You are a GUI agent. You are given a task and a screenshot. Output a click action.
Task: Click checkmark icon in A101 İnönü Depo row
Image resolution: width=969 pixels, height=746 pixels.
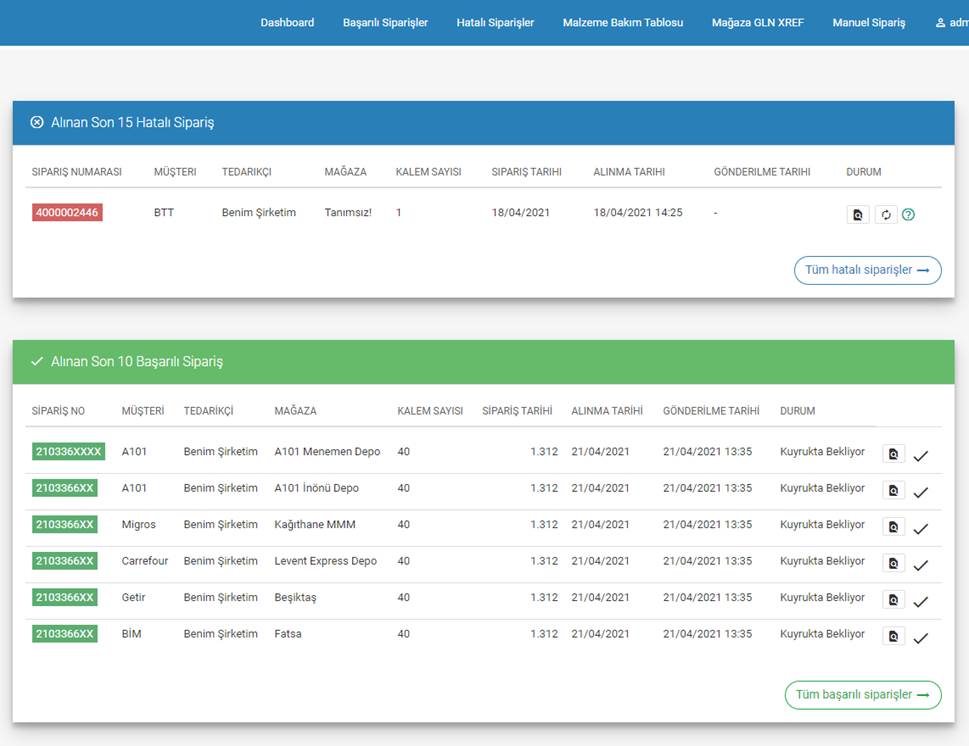921,493
